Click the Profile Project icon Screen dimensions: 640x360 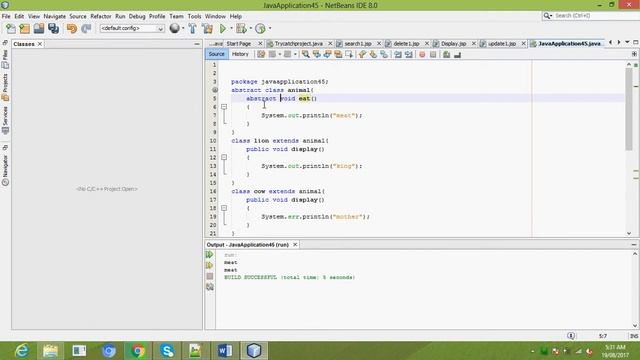tap(260, 28)
